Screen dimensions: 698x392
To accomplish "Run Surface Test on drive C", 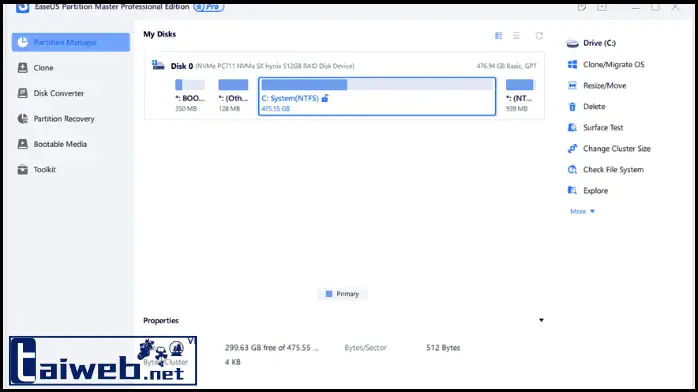I will pos(603,128).
